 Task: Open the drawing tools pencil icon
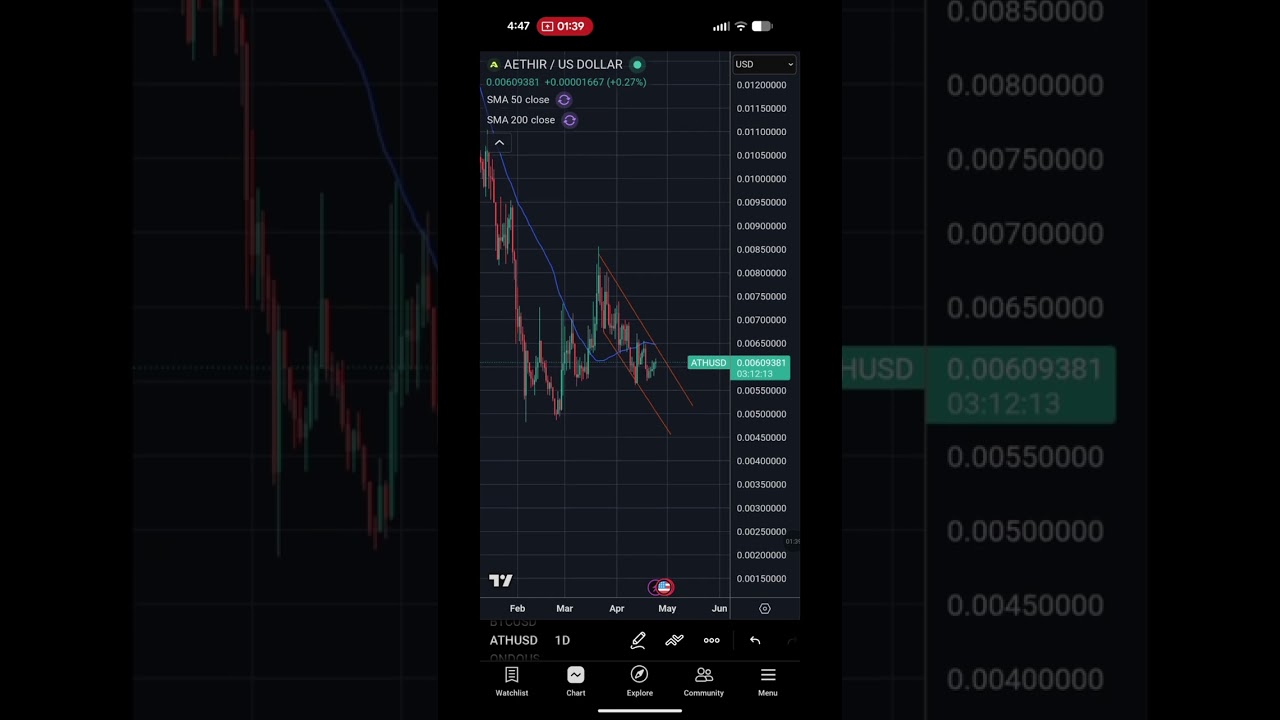point(638,640)
